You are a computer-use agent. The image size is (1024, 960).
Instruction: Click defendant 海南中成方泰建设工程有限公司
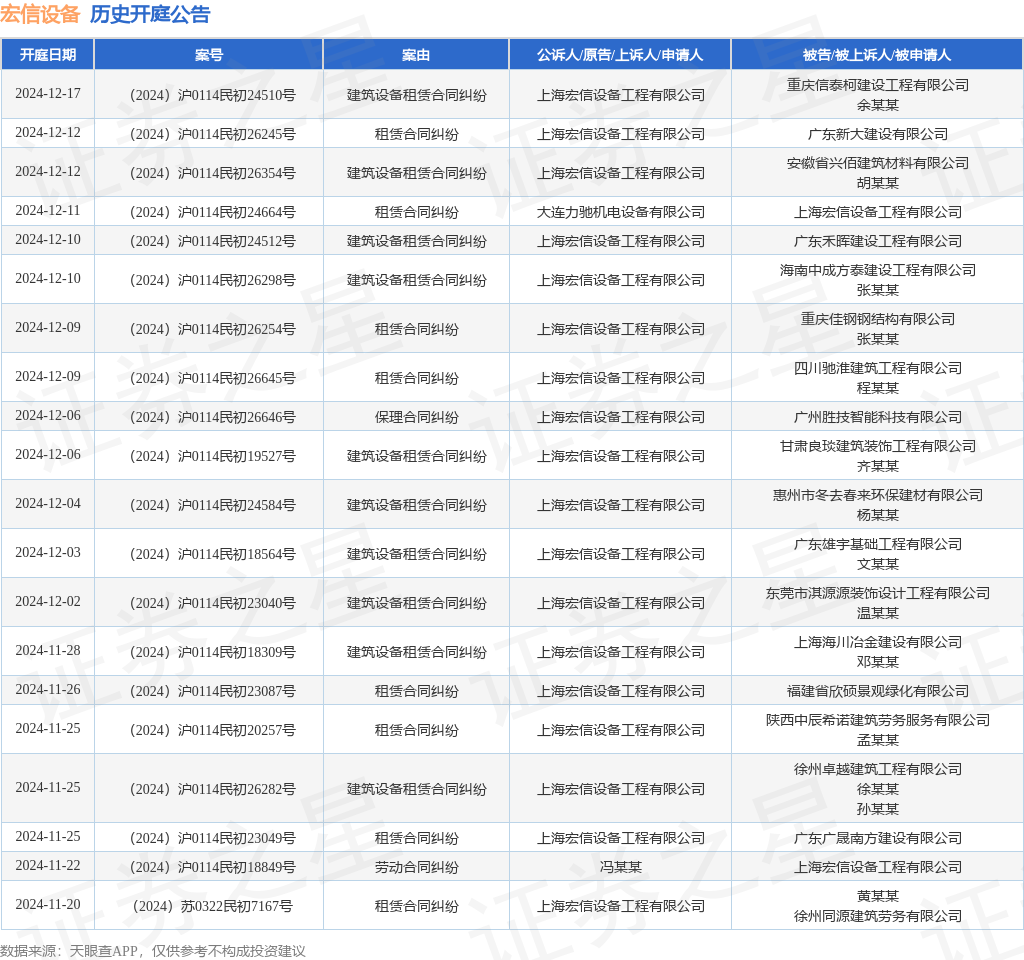coord(878,270)
